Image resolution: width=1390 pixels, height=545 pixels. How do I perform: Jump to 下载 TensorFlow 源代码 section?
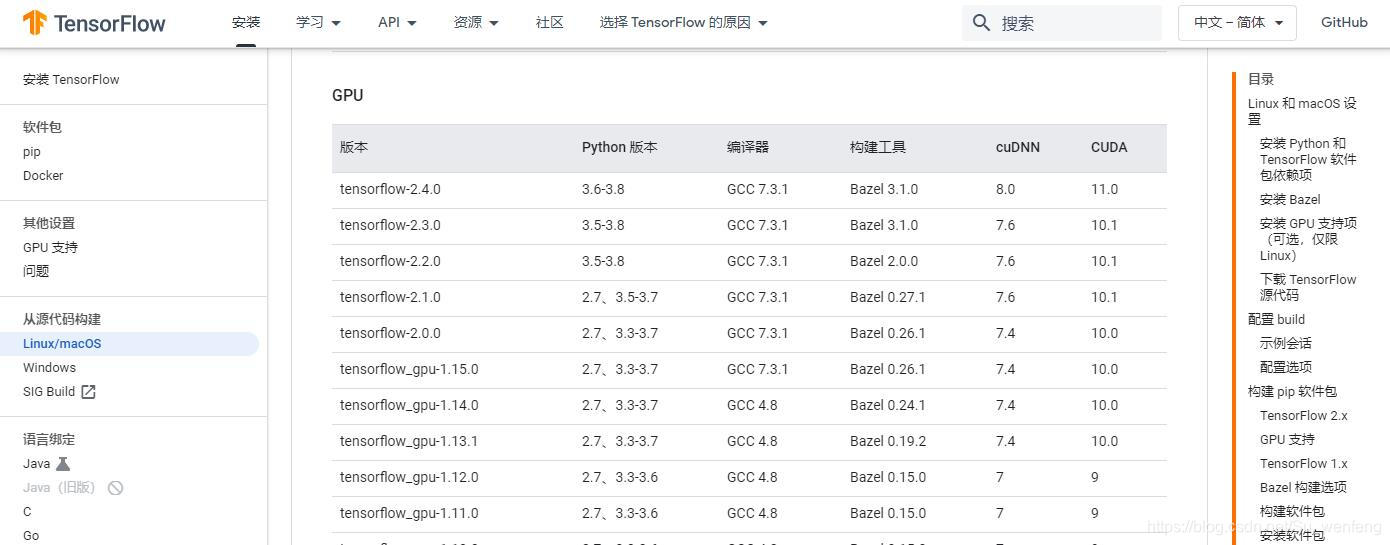coord(1308,287)
